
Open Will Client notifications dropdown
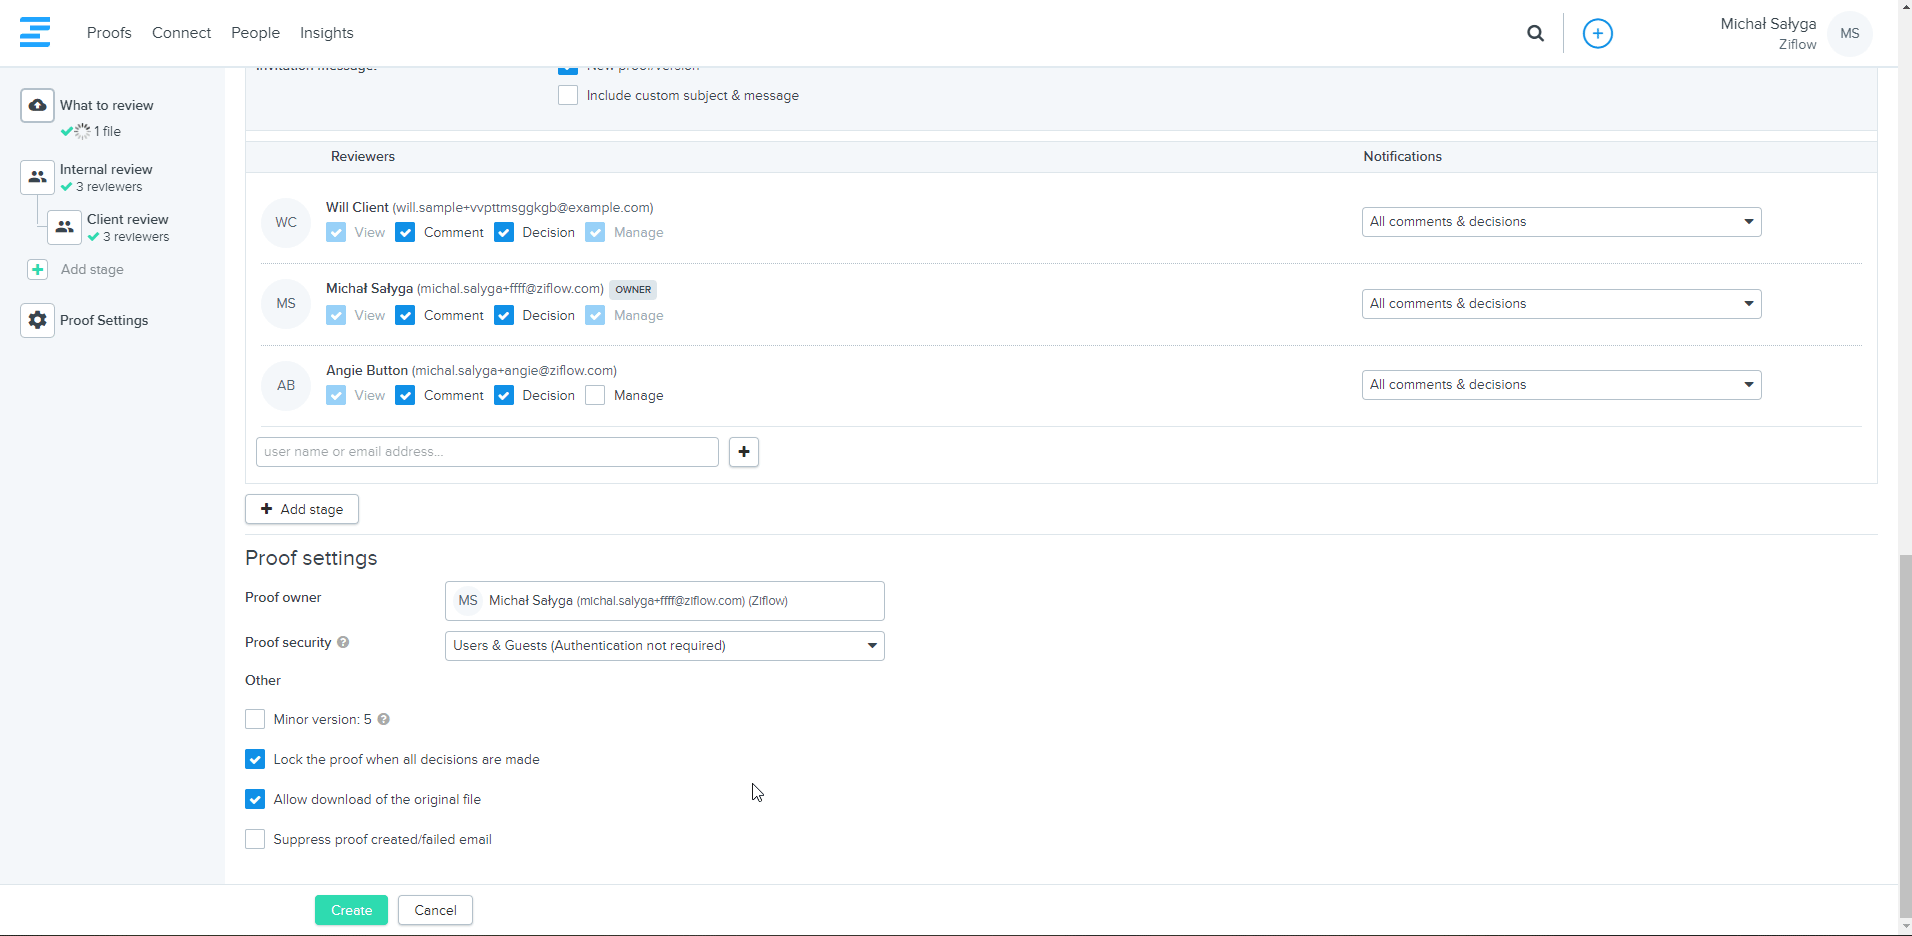(x=1560, y=222)
